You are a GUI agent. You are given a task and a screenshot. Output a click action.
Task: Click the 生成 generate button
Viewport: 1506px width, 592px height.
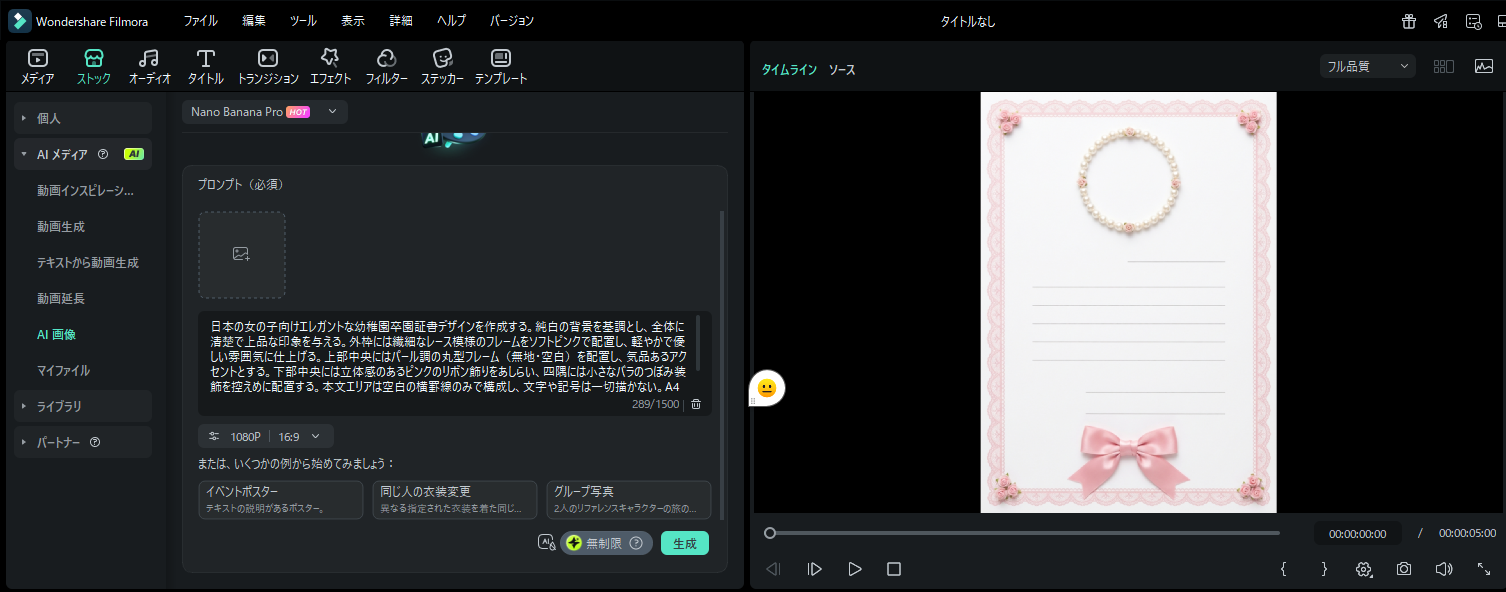684,543
